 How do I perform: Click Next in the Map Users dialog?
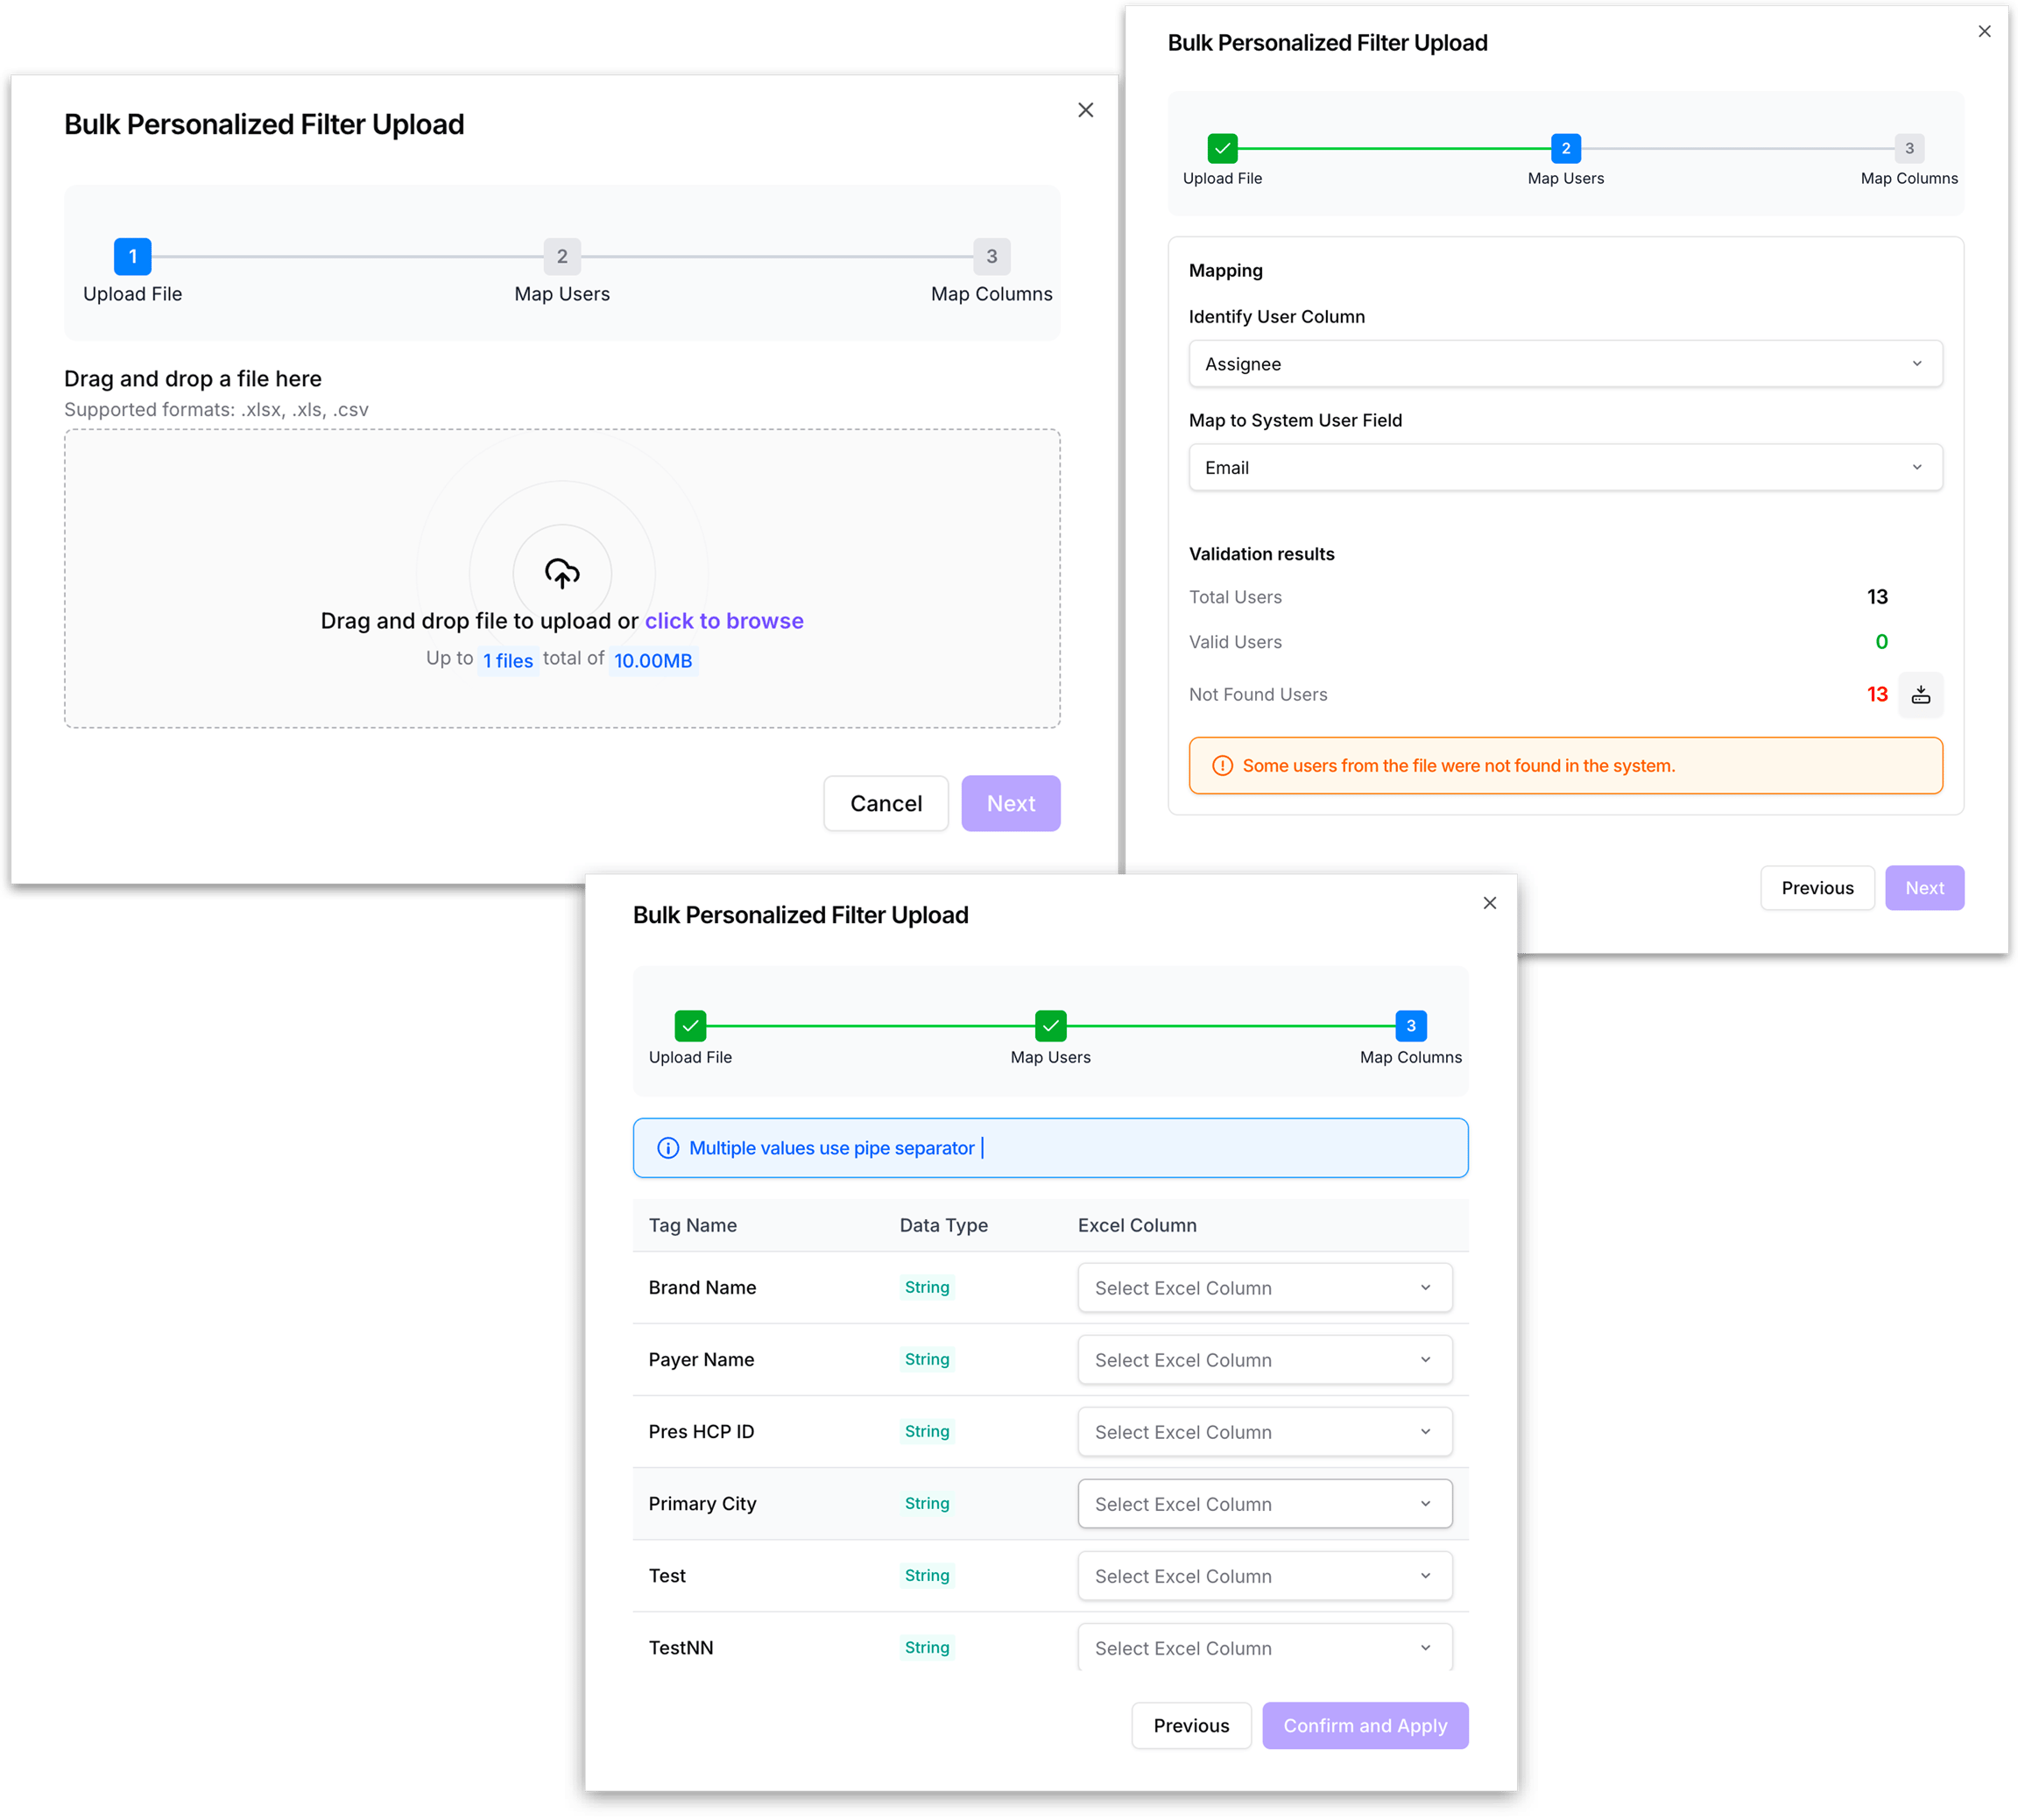click(1923, 888)
